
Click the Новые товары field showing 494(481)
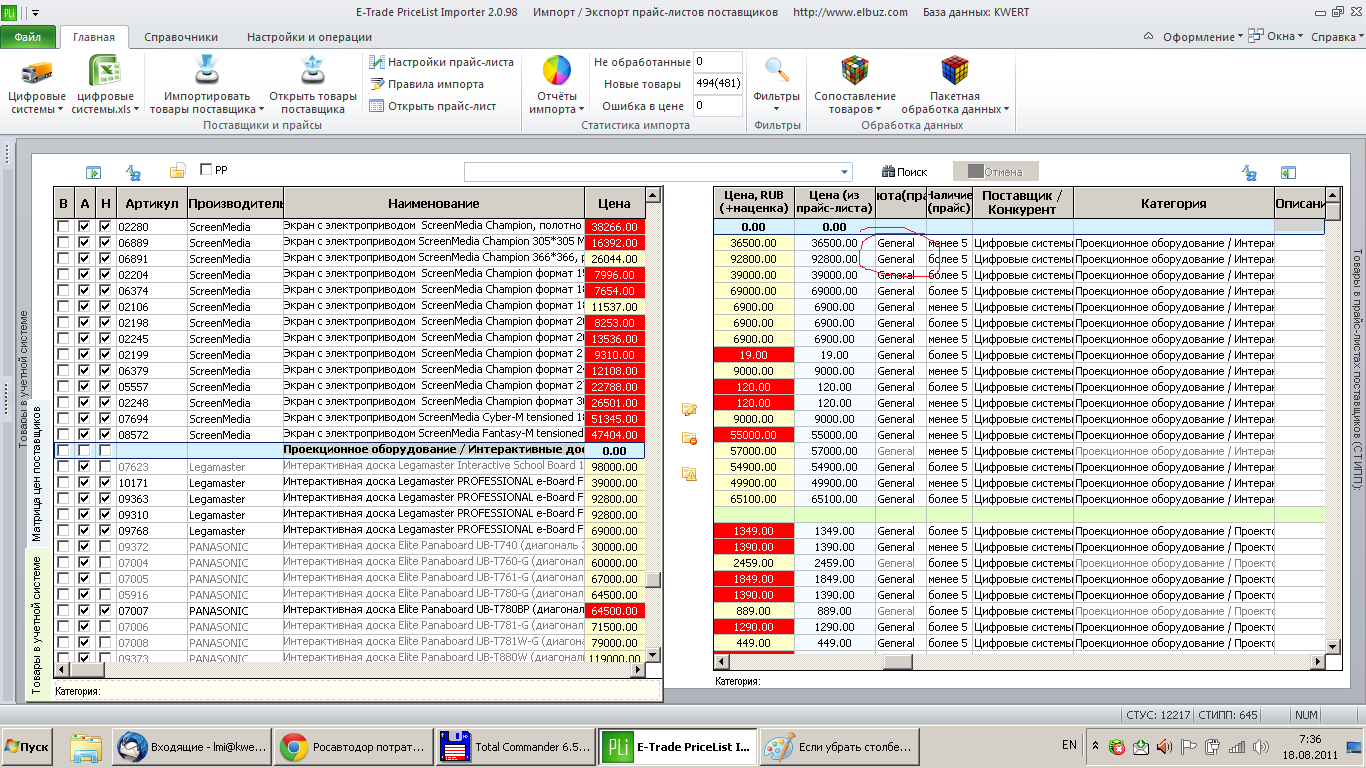click(x=717, y=84)
